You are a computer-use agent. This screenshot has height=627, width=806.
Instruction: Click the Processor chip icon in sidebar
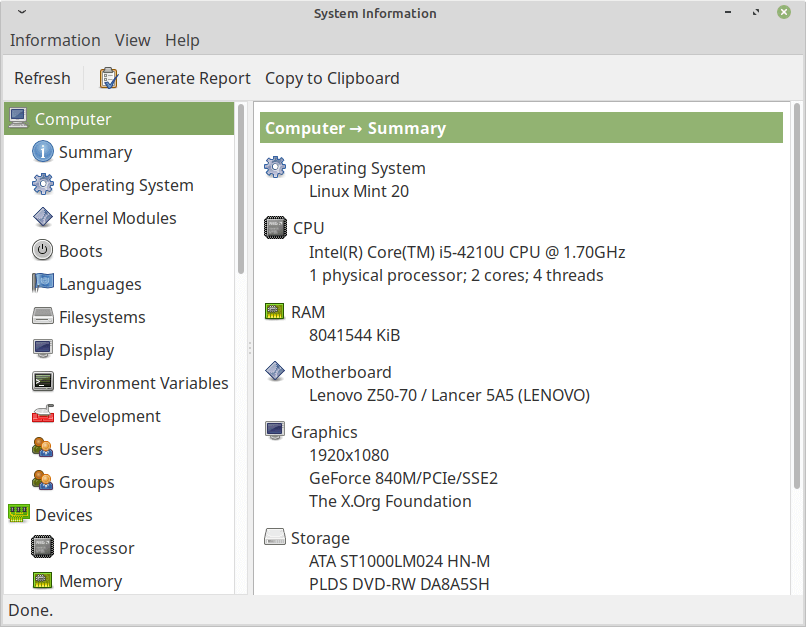point(43,548)
